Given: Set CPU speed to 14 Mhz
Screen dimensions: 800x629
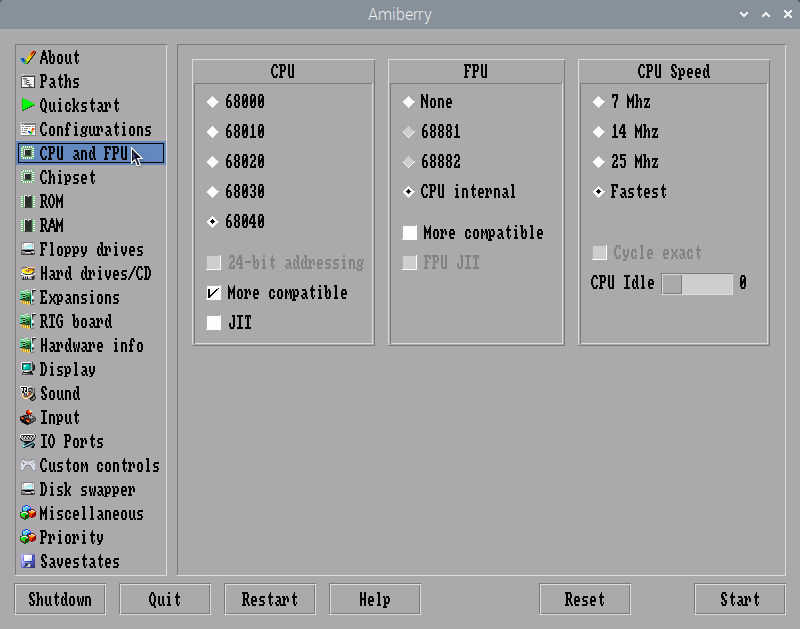Looking at the screenshot, I should click(626, 132).
